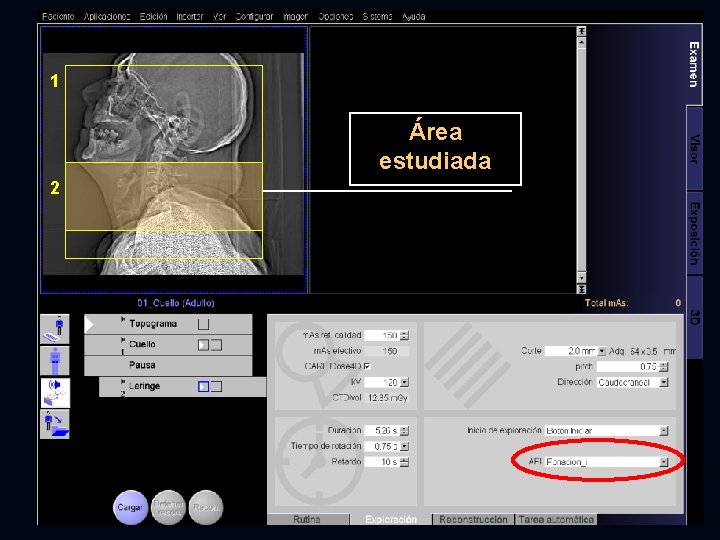This screenshot has width=720, height=540.
Task: Open the API Fonacion_i dropdown
Action: point(664,462)
